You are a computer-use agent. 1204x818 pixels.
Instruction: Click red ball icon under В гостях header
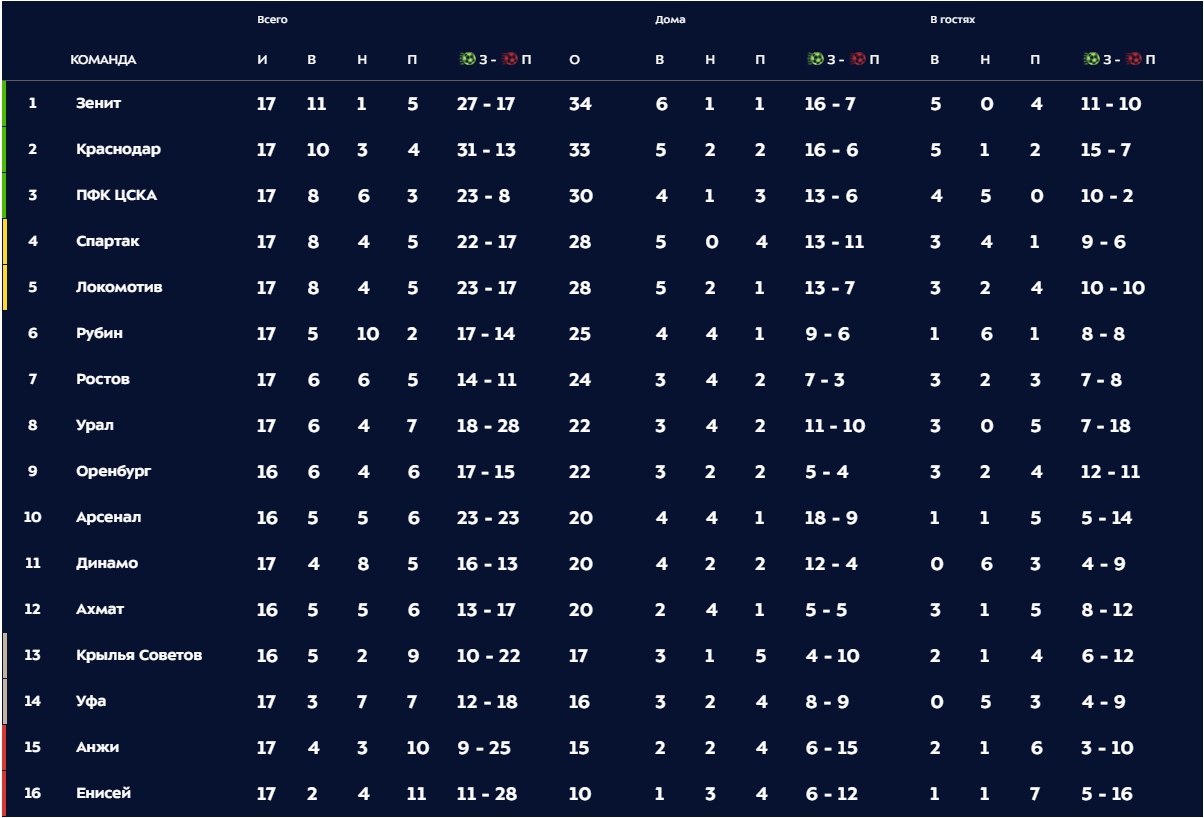pyautogui.click(x=1134, y=59)
